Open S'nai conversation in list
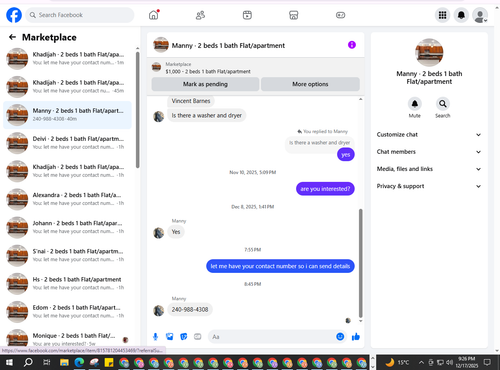Image resolution: width=500 pixels, height=370 pixels. (x=67, y=256)
